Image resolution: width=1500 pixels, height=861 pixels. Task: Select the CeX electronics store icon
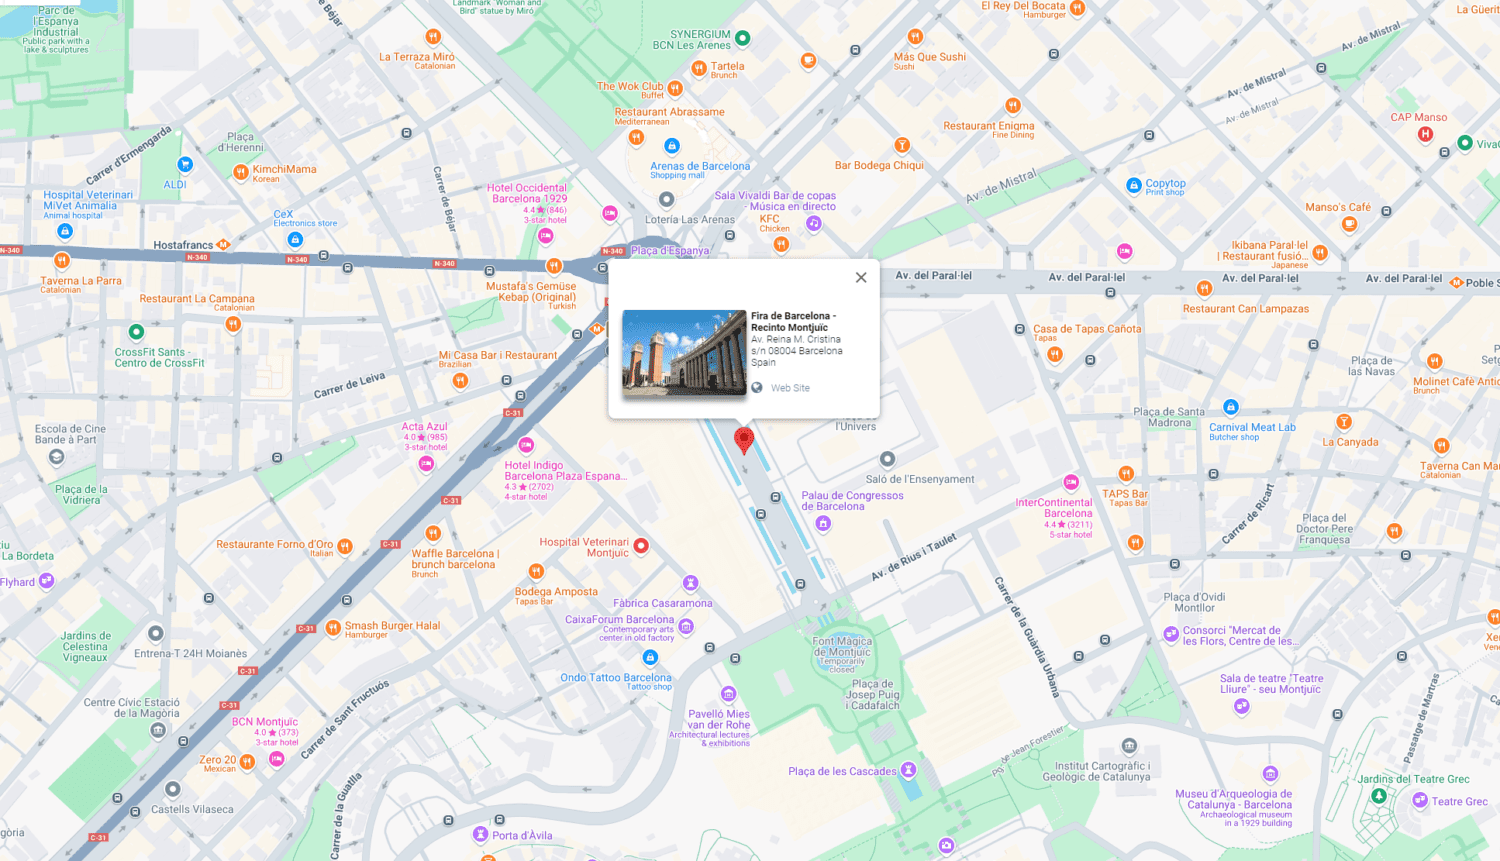(x=295, y=239)
